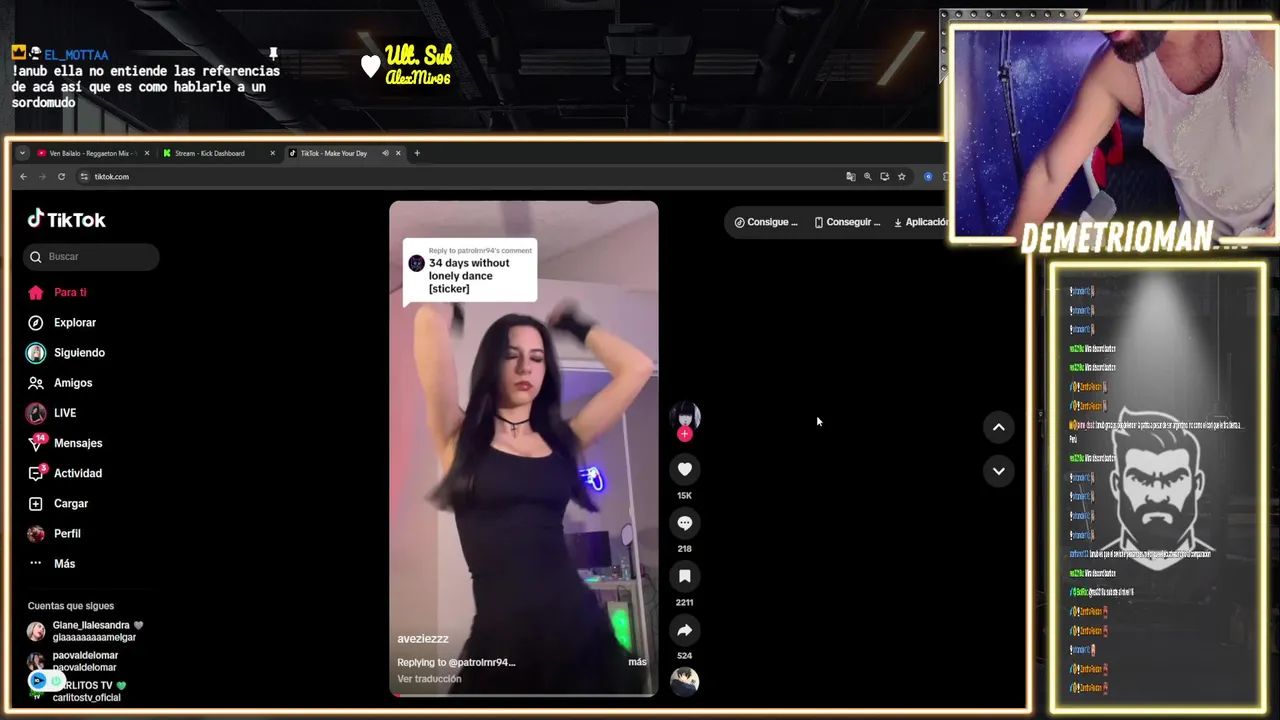Follow creator with red plus badge
Viewport: 1280px width, 720px height.
(x=685, y=434)
